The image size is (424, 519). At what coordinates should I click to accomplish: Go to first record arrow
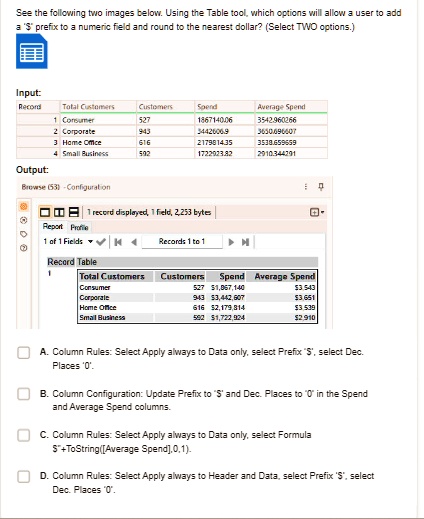point(118,242)
